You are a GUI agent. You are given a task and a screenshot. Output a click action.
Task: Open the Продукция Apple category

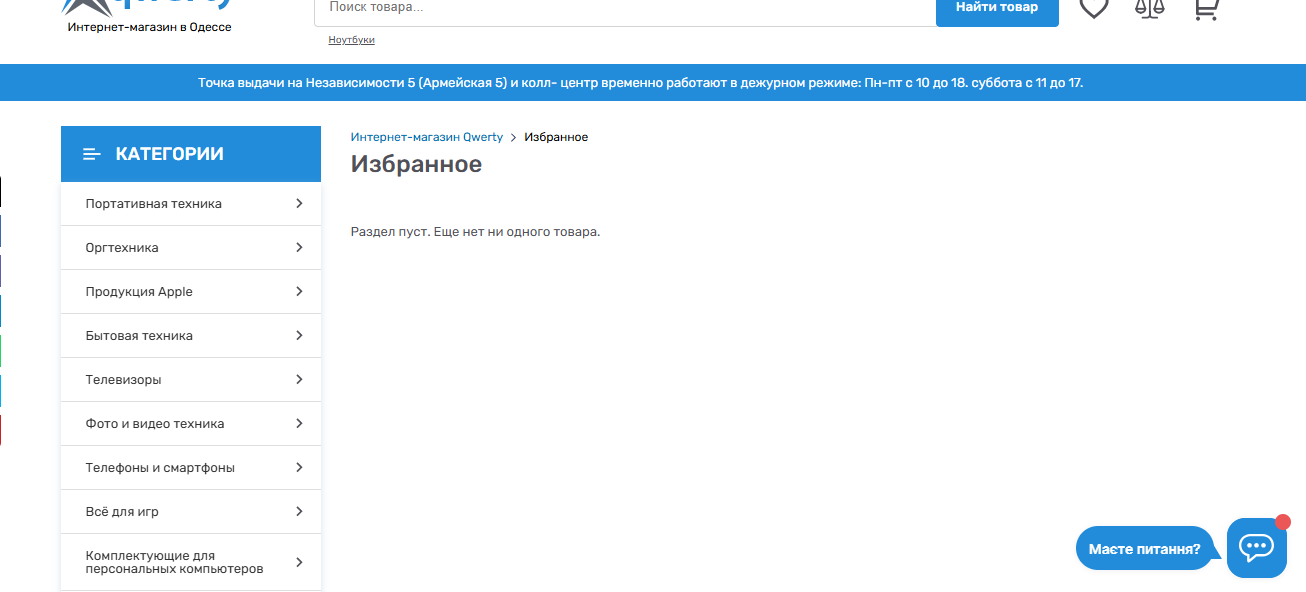(191, 292)
